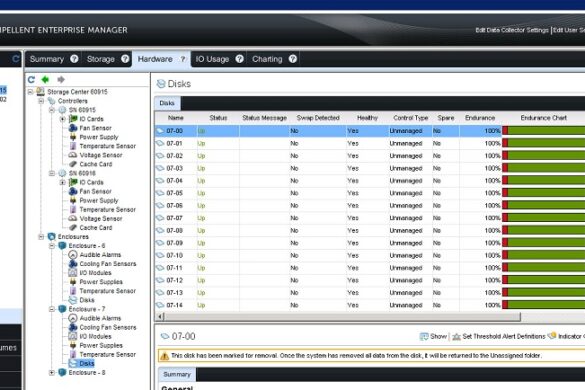
Task: Select disk row 07-08
Action: pos(369,231)
